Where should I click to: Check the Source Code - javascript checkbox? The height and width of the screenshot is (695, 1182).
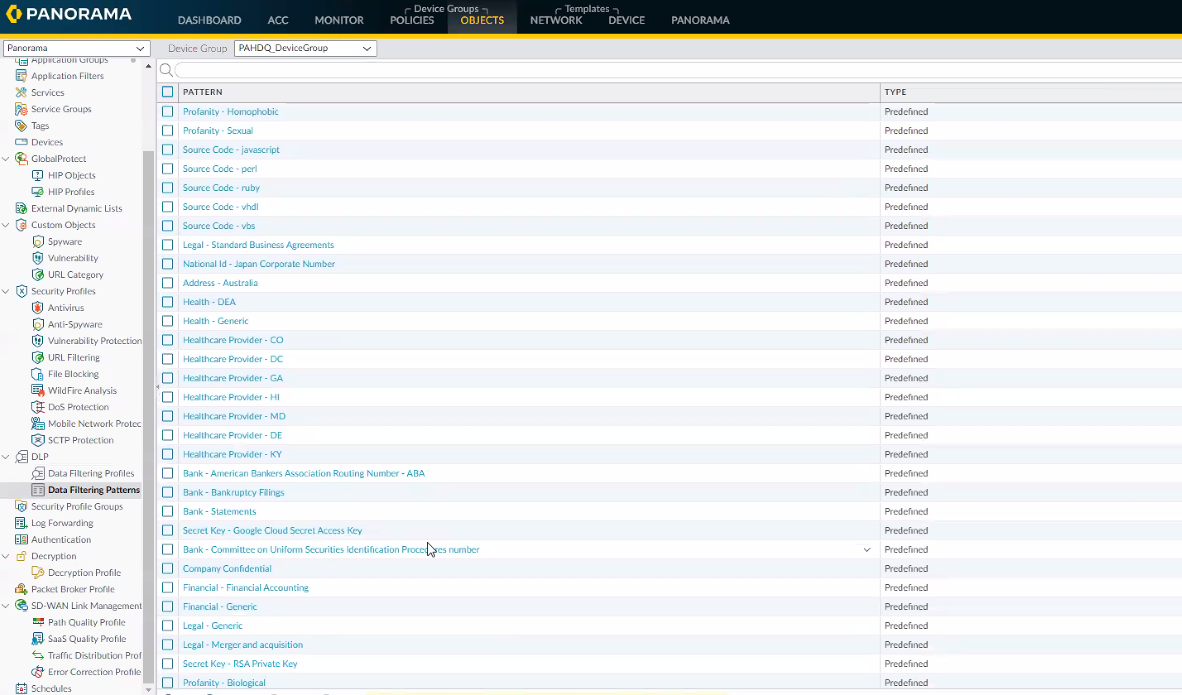[x=168, y=150]
